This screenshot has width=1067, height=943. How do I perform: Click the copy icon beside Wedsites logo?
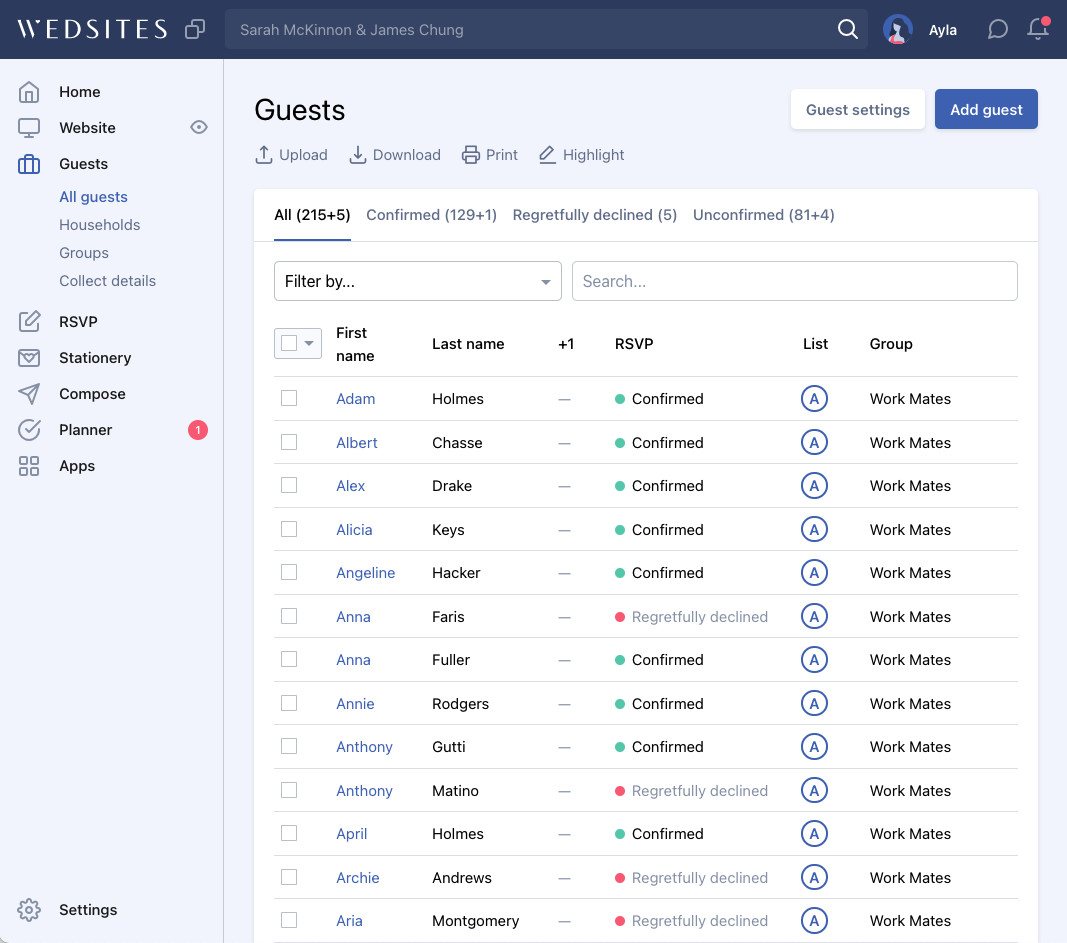click(195, 30)
